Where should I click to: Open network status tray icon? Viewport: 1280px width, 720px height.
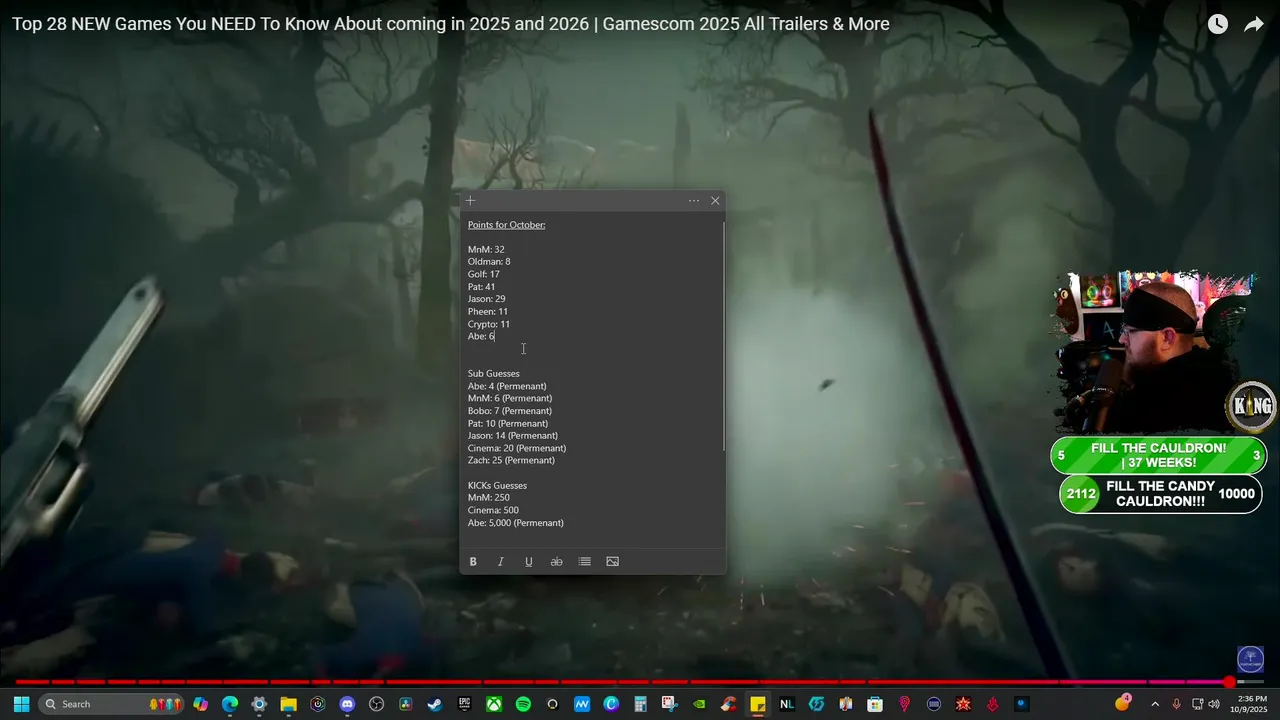pyautogui.click(x=1197, y=704)
